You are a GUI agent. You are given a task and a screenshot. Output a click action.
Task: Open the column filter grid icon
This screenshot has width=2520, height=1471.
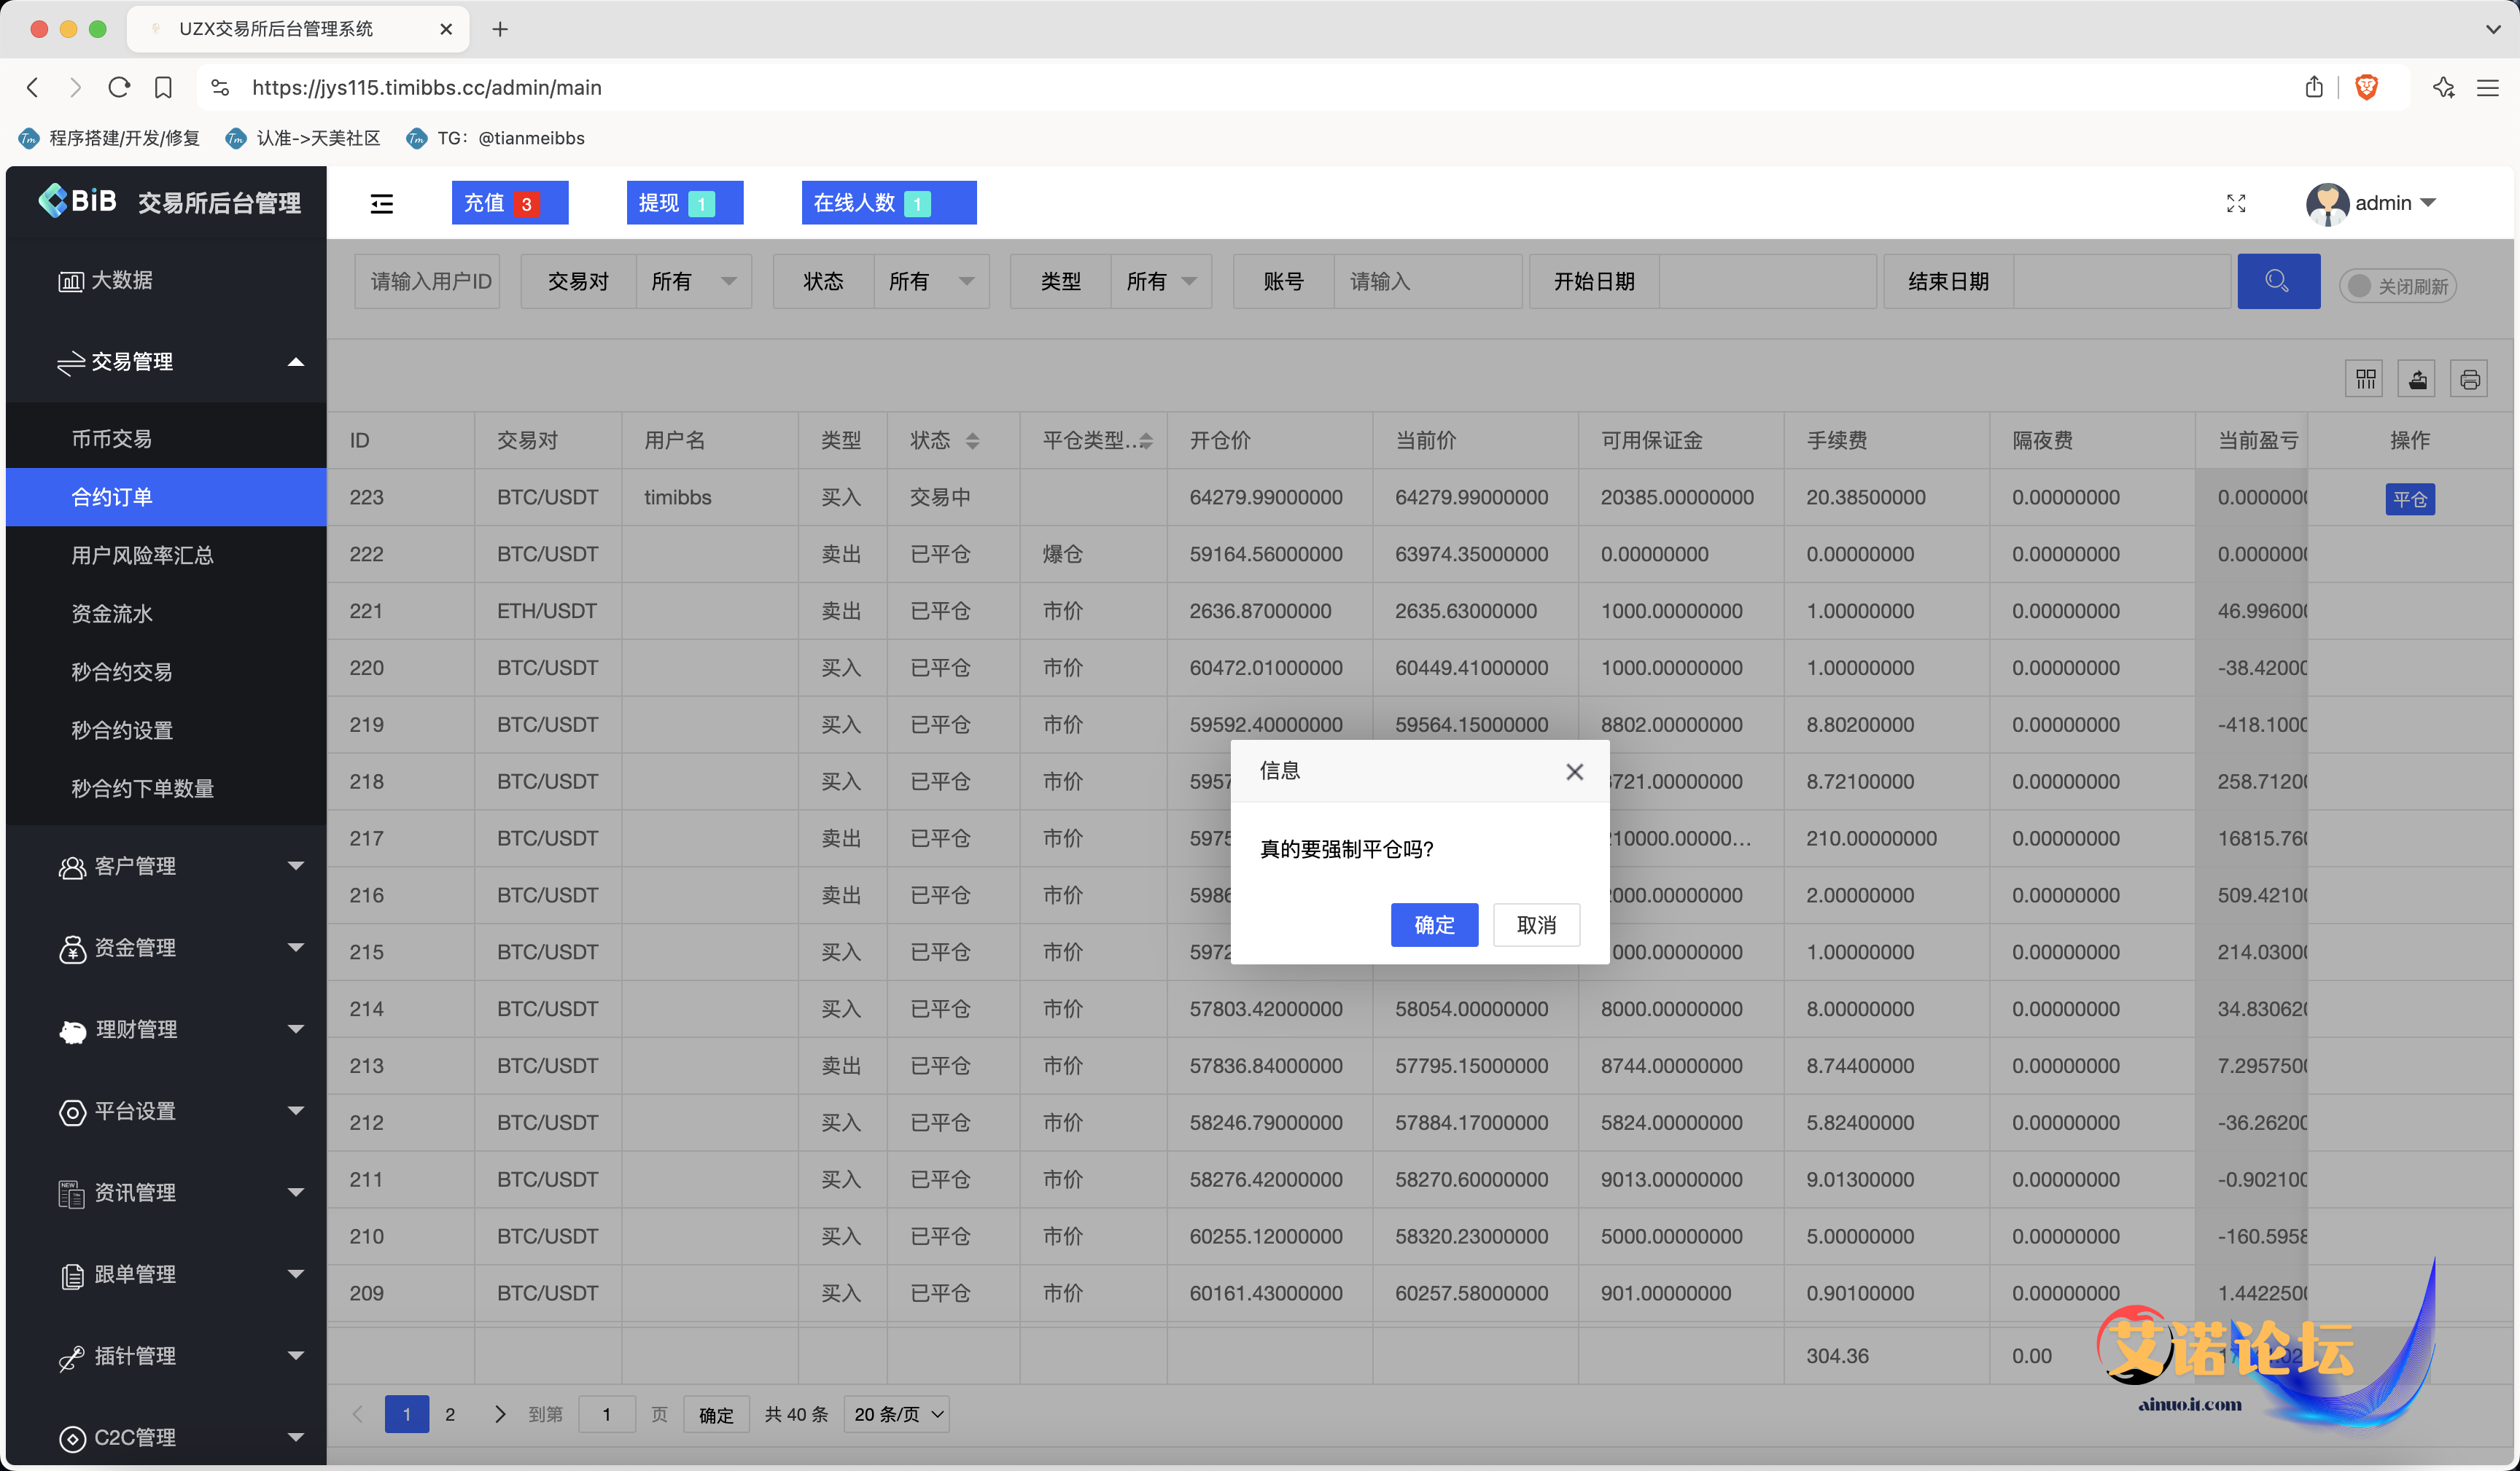tap(2365, 379)
